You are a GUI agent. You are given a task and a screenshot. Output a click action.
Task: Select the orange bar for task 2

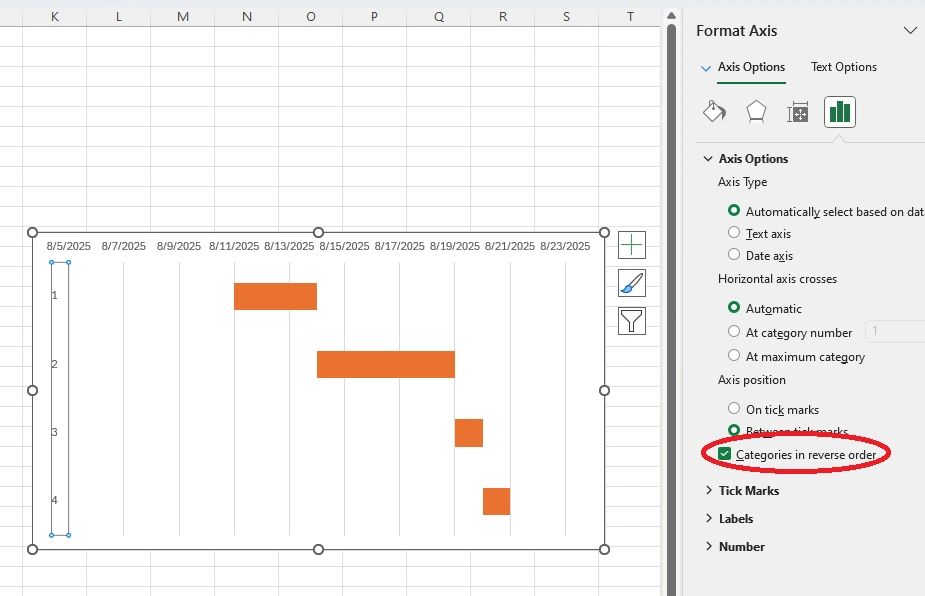pyautogui.click(x=385, y=364)
